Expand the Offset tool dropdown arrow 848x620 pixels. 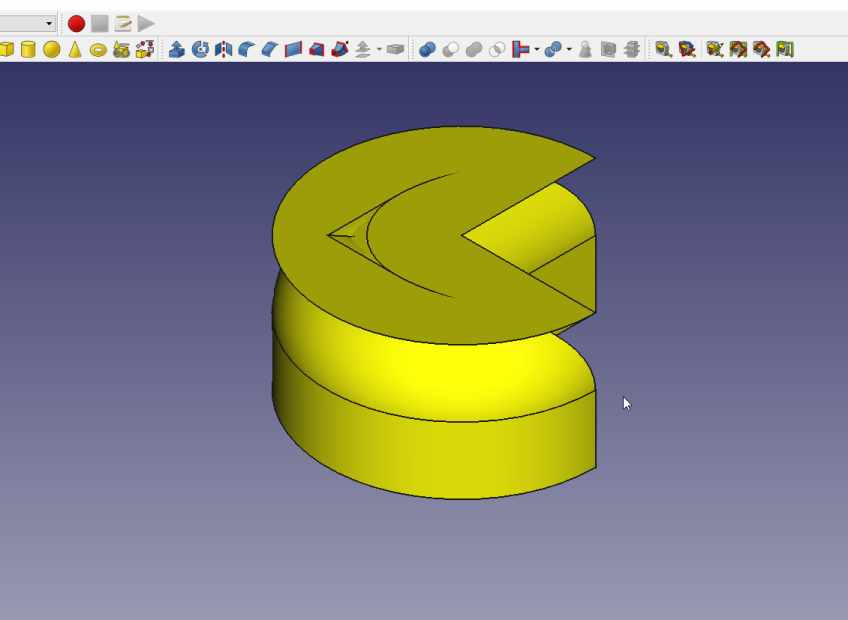pyautogui.click(x=379, y=50)
